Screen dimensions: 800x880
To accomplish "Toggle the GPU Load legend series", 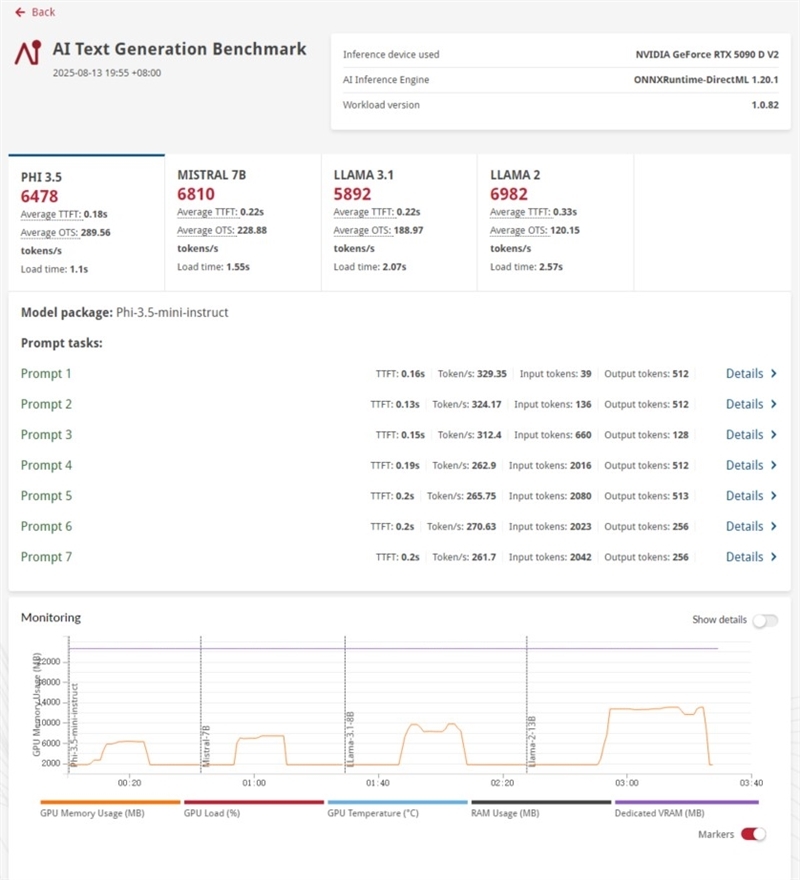I will pos(254,808).
